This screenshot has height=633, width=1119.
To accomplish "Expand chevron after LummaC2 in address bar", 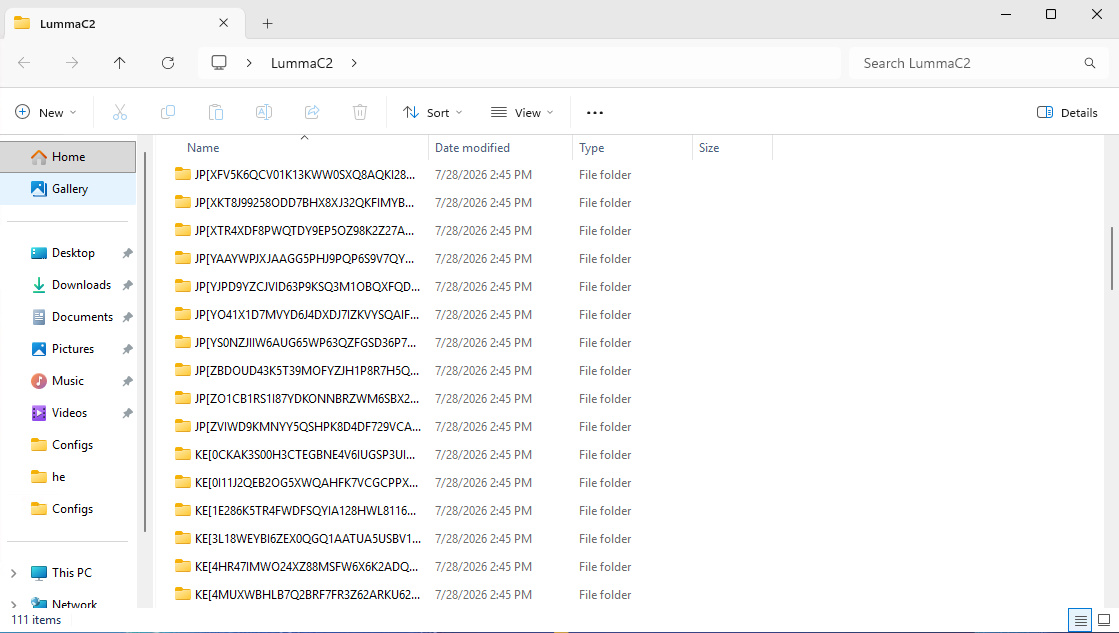I will tap(354, 63).
